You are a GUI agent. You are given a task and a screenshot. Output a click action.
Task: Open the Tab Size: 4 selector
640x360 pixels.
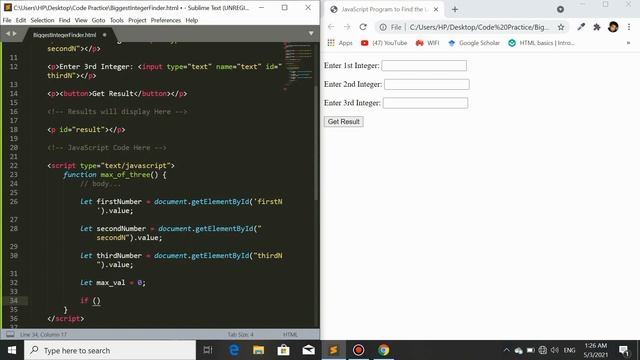point(240,334)
